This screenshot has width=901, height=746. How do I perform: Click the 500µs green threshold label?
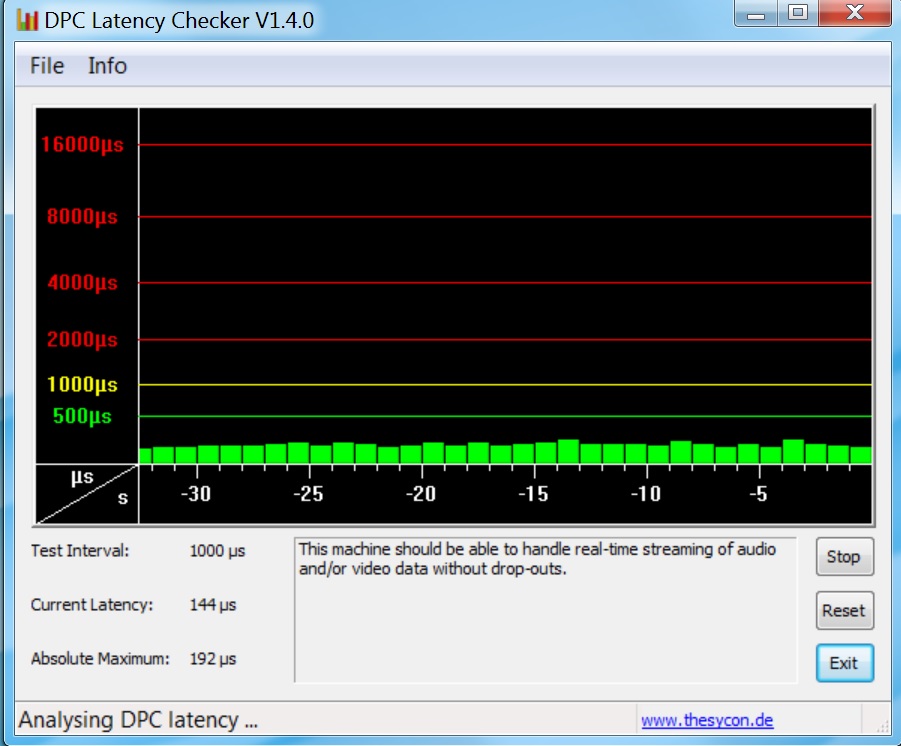(82, 416)
